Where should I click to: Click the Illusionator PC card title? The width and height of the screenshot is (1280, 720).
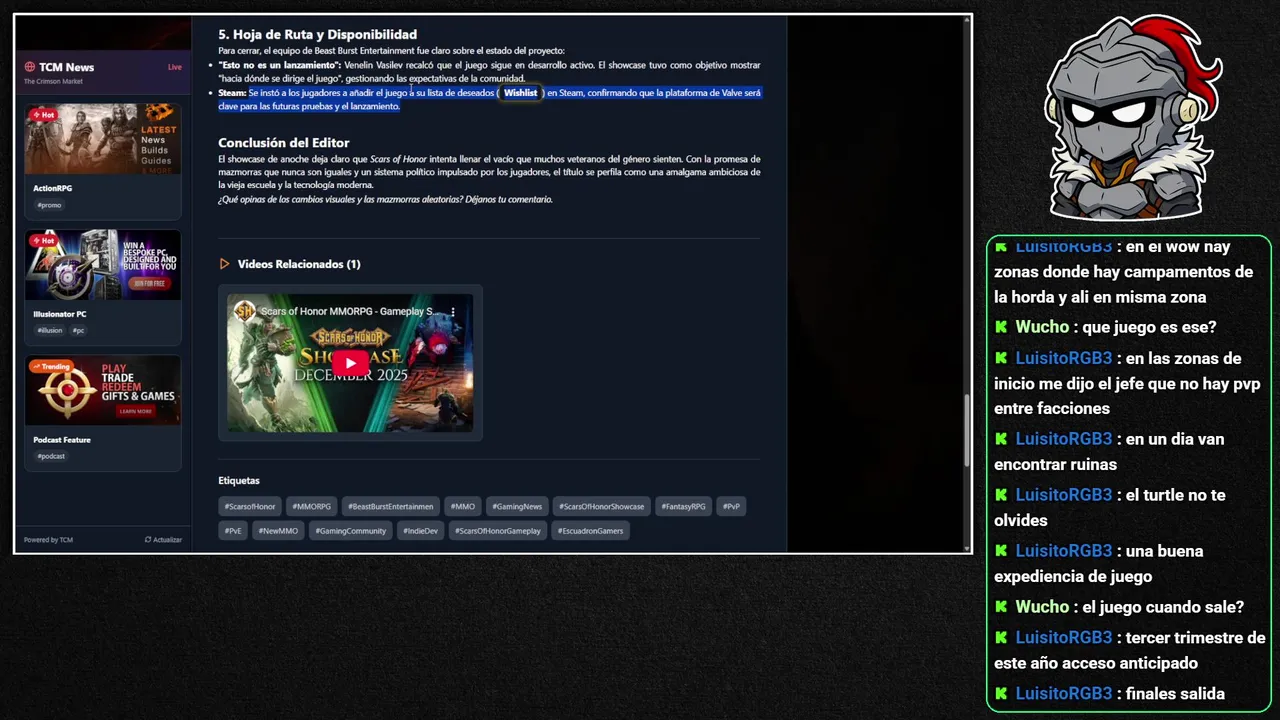[60, 314]
